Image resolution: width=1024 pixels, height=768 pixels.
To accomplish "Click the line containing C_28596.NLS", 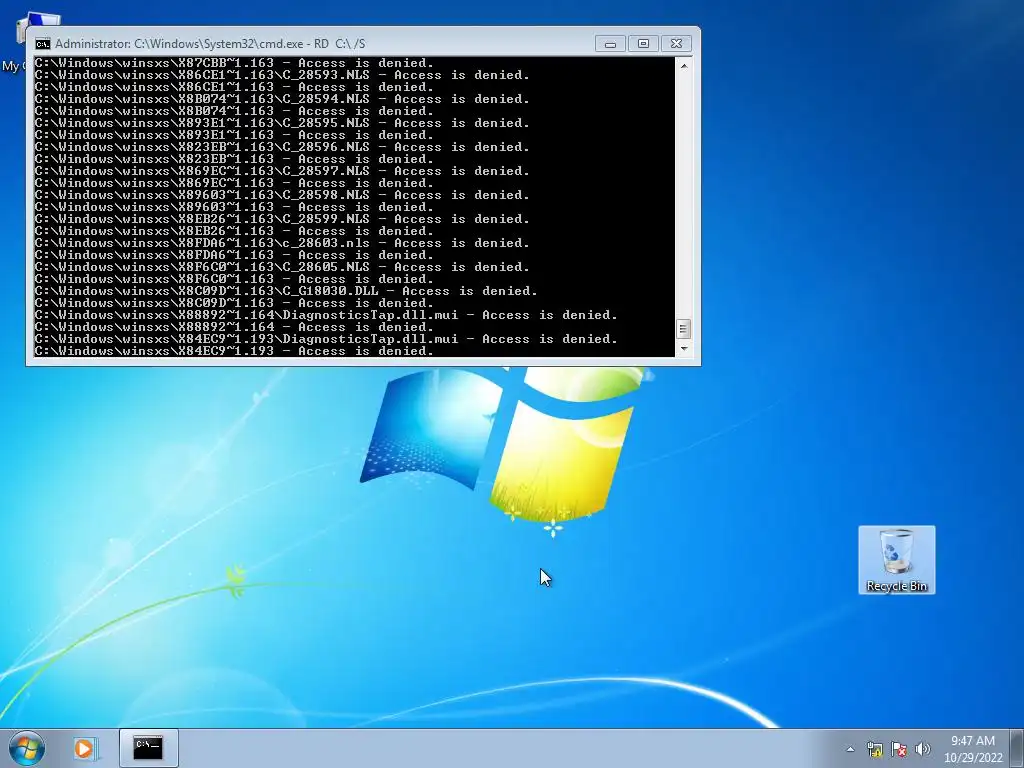I will [282, 147].
